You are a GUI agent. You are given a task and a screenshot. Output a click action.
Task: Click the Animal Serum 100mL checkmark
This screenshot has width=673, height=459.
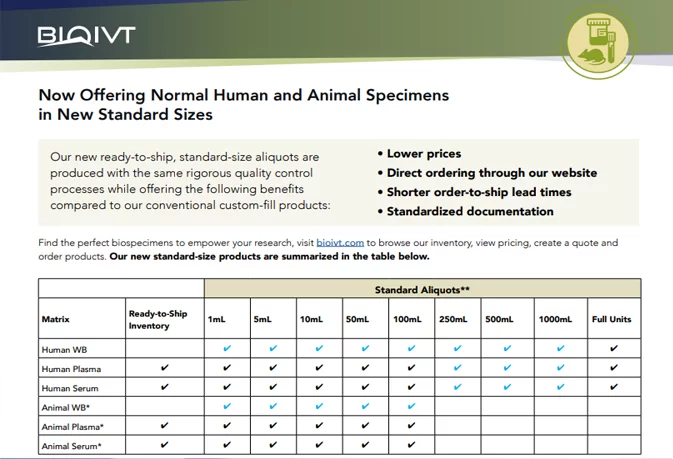coord(411,445)
